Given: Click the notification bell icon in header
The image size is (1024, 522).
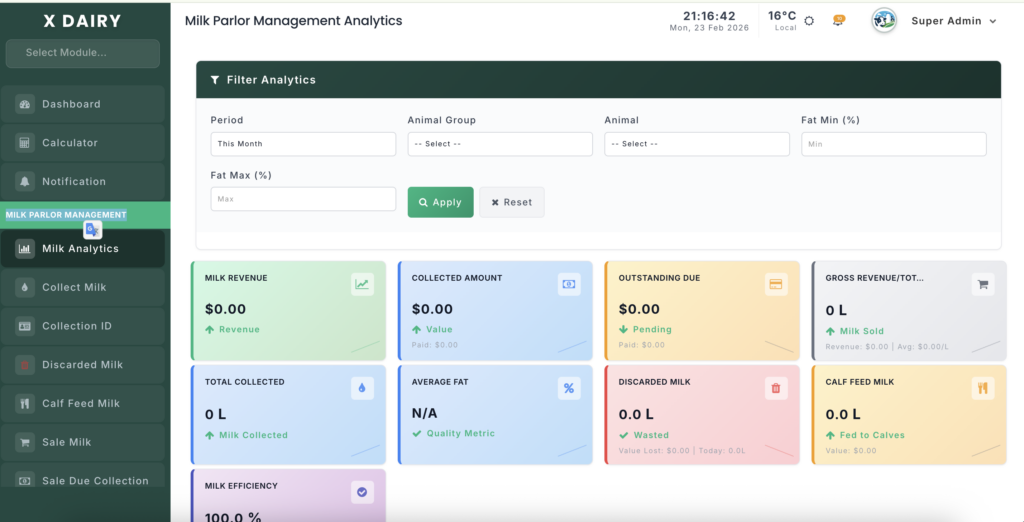Looking at the screenshot, I should [x=838, y=20].
